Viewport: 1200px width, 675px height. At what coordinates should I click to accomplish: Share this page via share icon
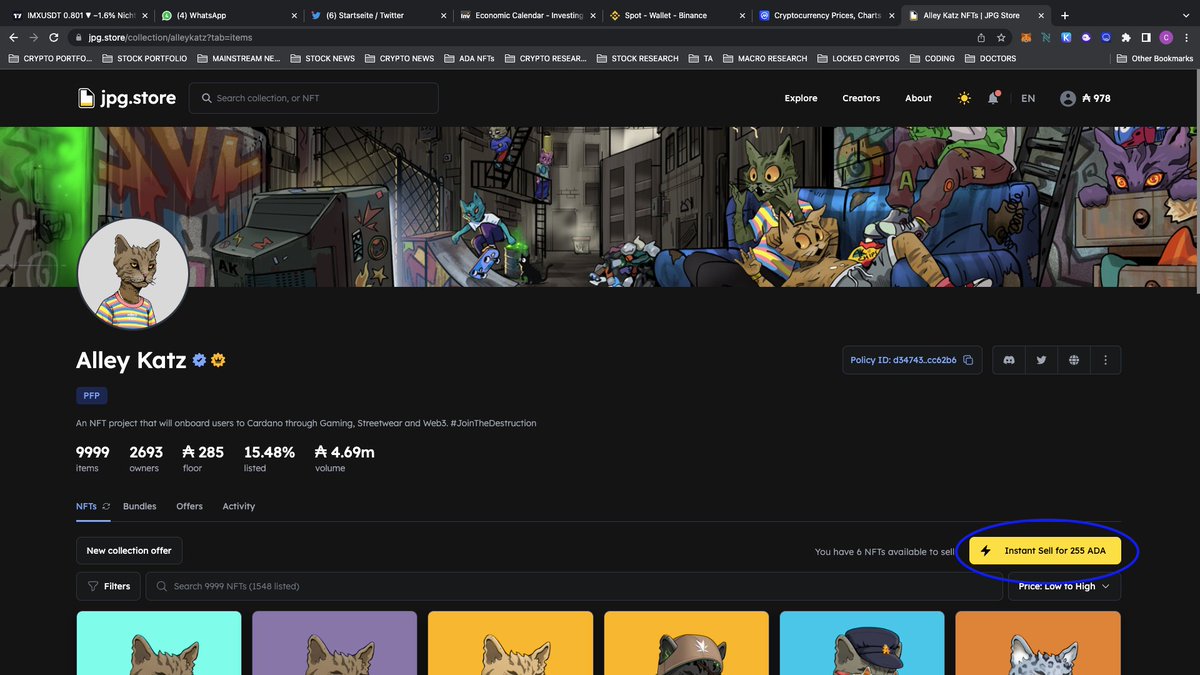(981, 37)
